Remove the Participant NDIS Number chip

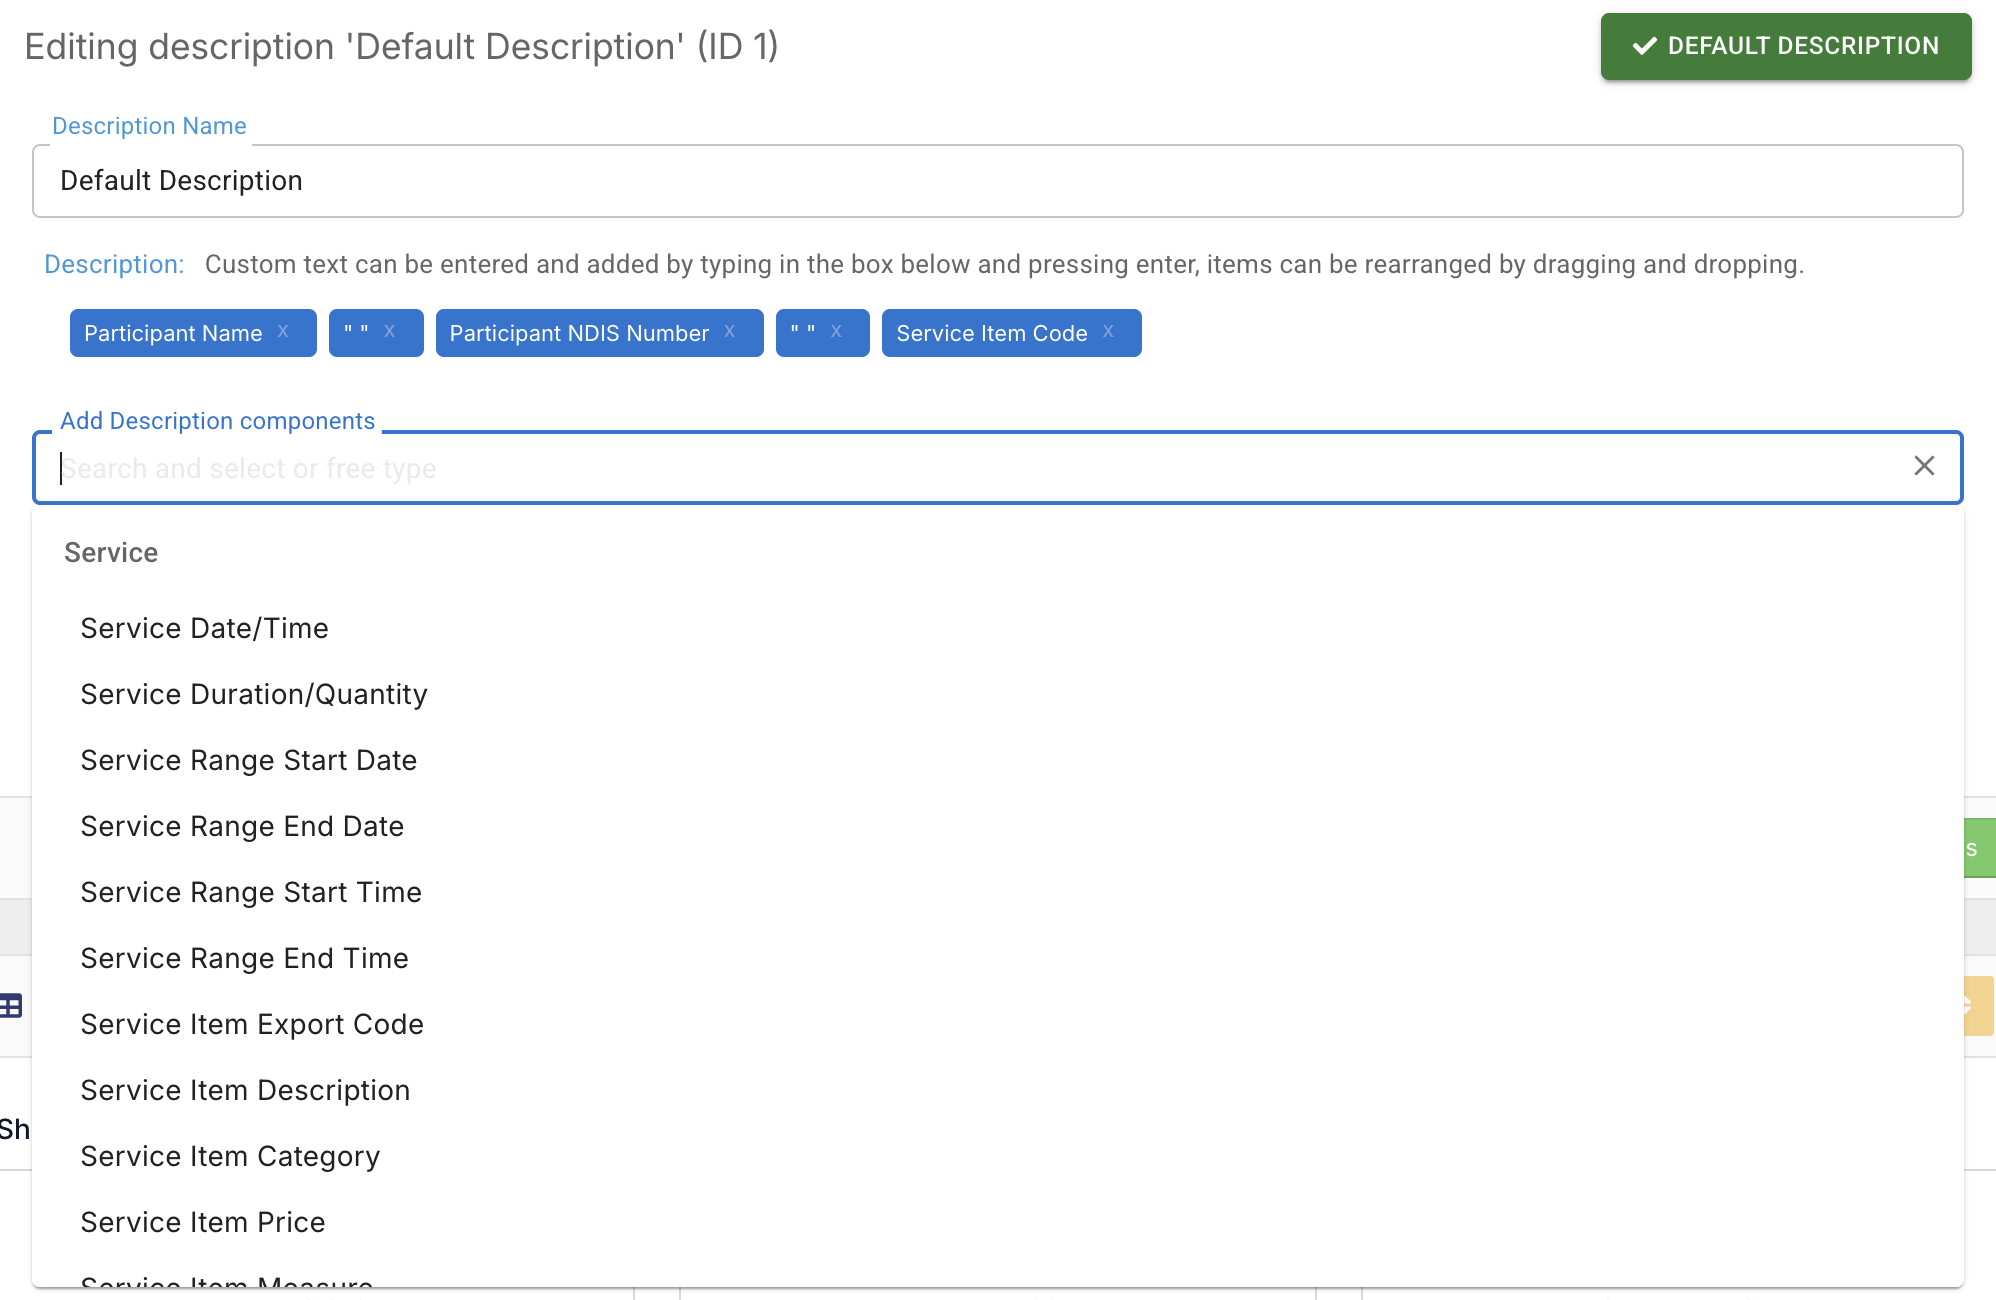point(730,332)
